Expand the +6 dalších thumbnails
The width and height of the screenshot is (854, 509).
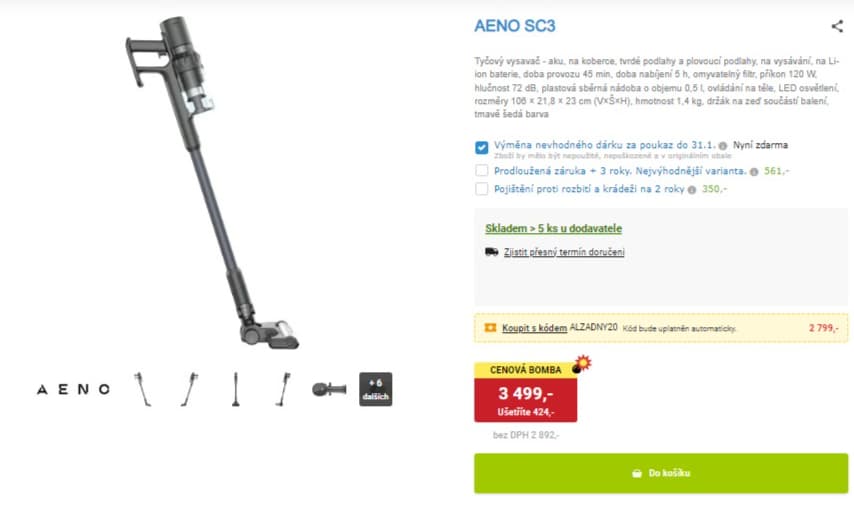375,389
